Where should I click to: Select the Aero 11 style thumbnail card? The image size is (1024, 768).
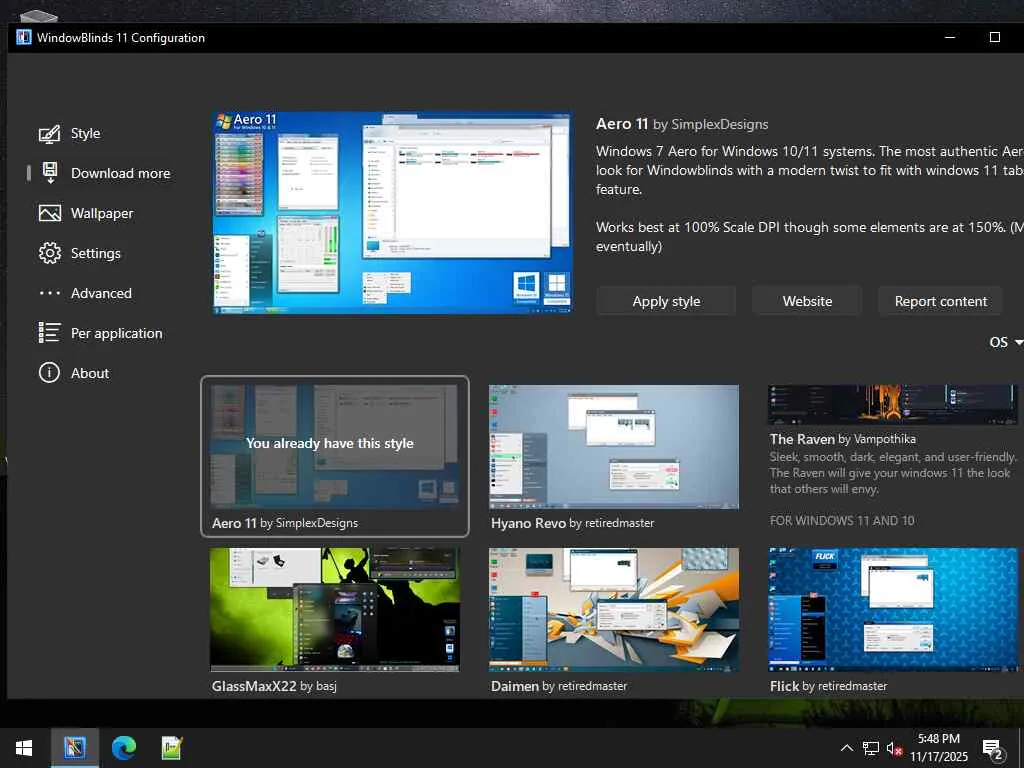(334, 456)
